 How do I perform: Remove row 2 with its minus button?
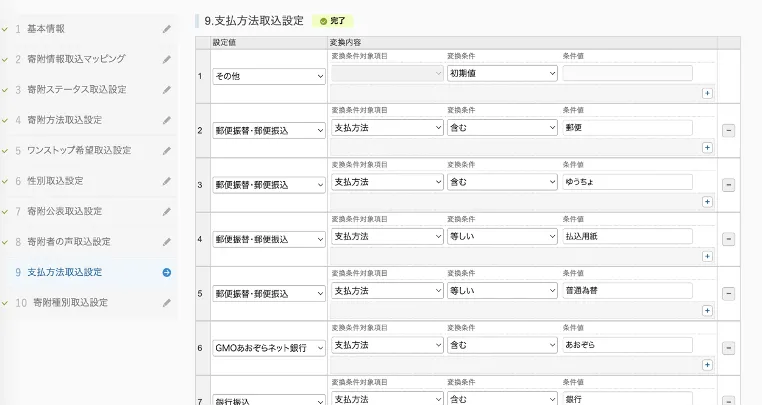click(727, 130)
